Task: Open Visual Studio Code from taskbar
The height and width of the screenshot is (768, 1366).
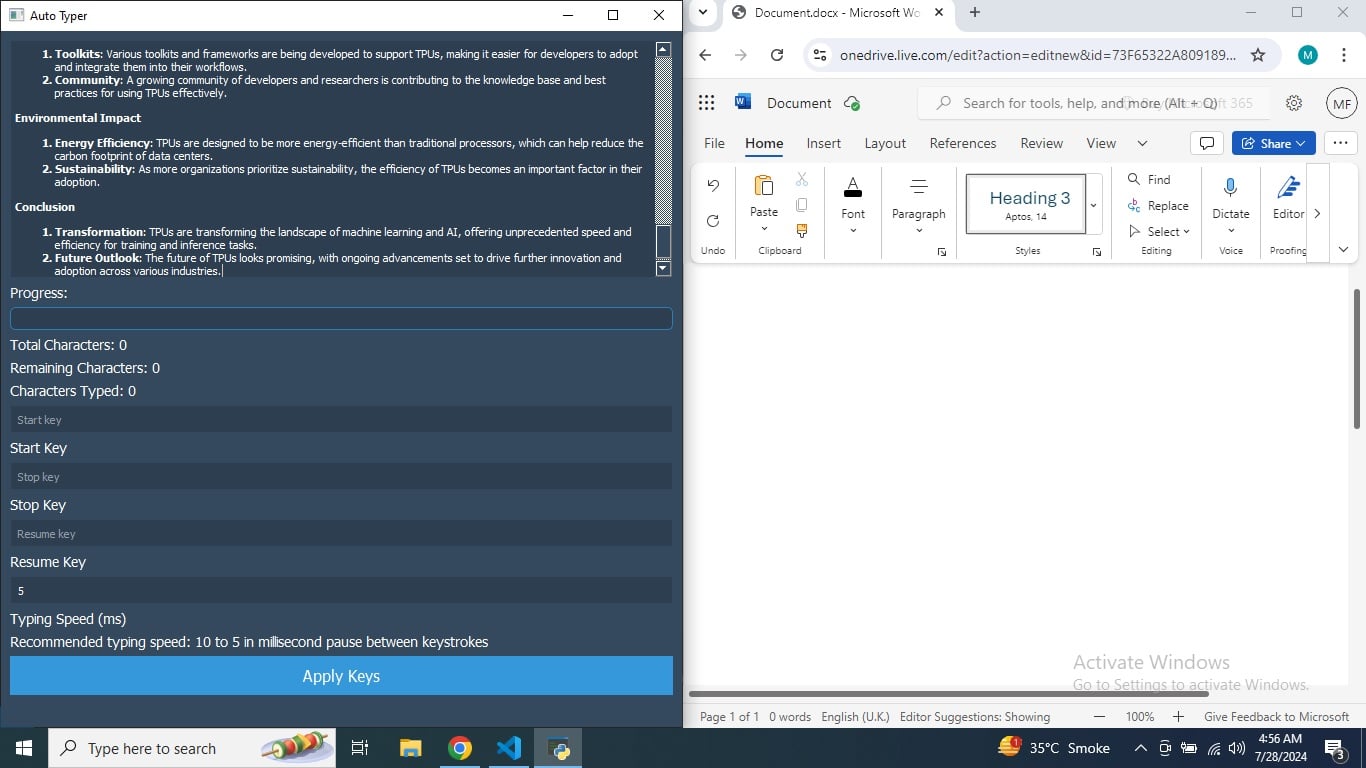Action: (509, 748)
